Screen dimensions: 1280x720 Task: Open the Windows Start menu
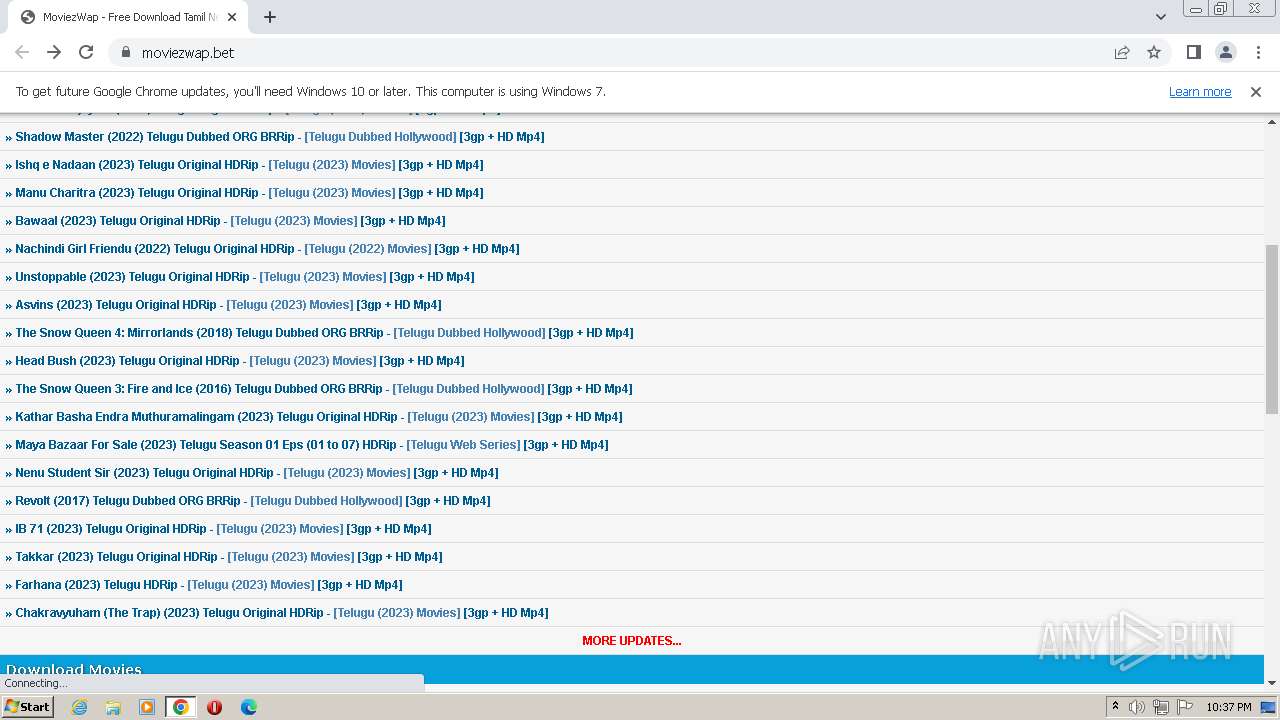coord(27,707)
